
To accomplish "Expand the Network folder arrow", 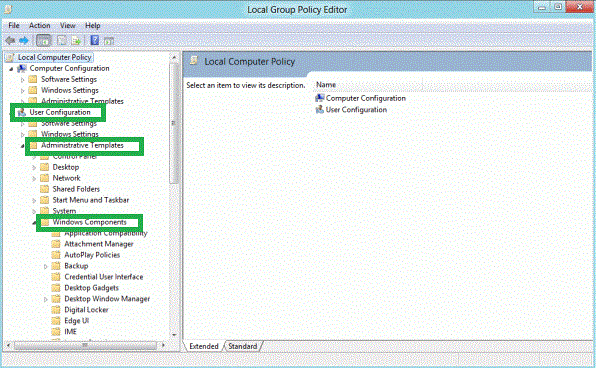I will tap(34, 179).
